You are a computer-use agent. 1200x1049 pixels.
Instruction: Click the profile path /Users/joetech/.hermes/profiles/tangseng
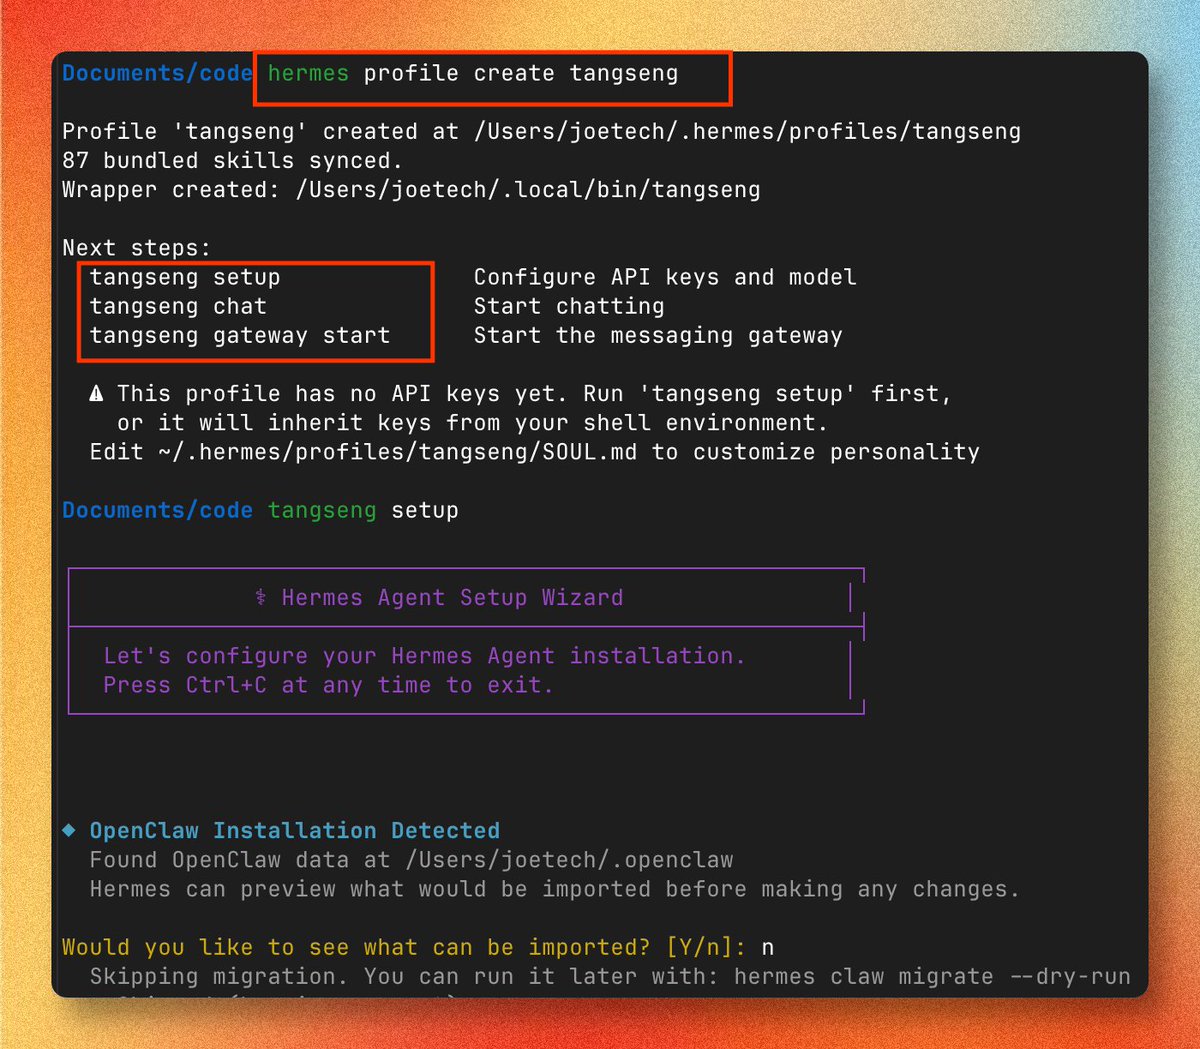click(748, 132)
